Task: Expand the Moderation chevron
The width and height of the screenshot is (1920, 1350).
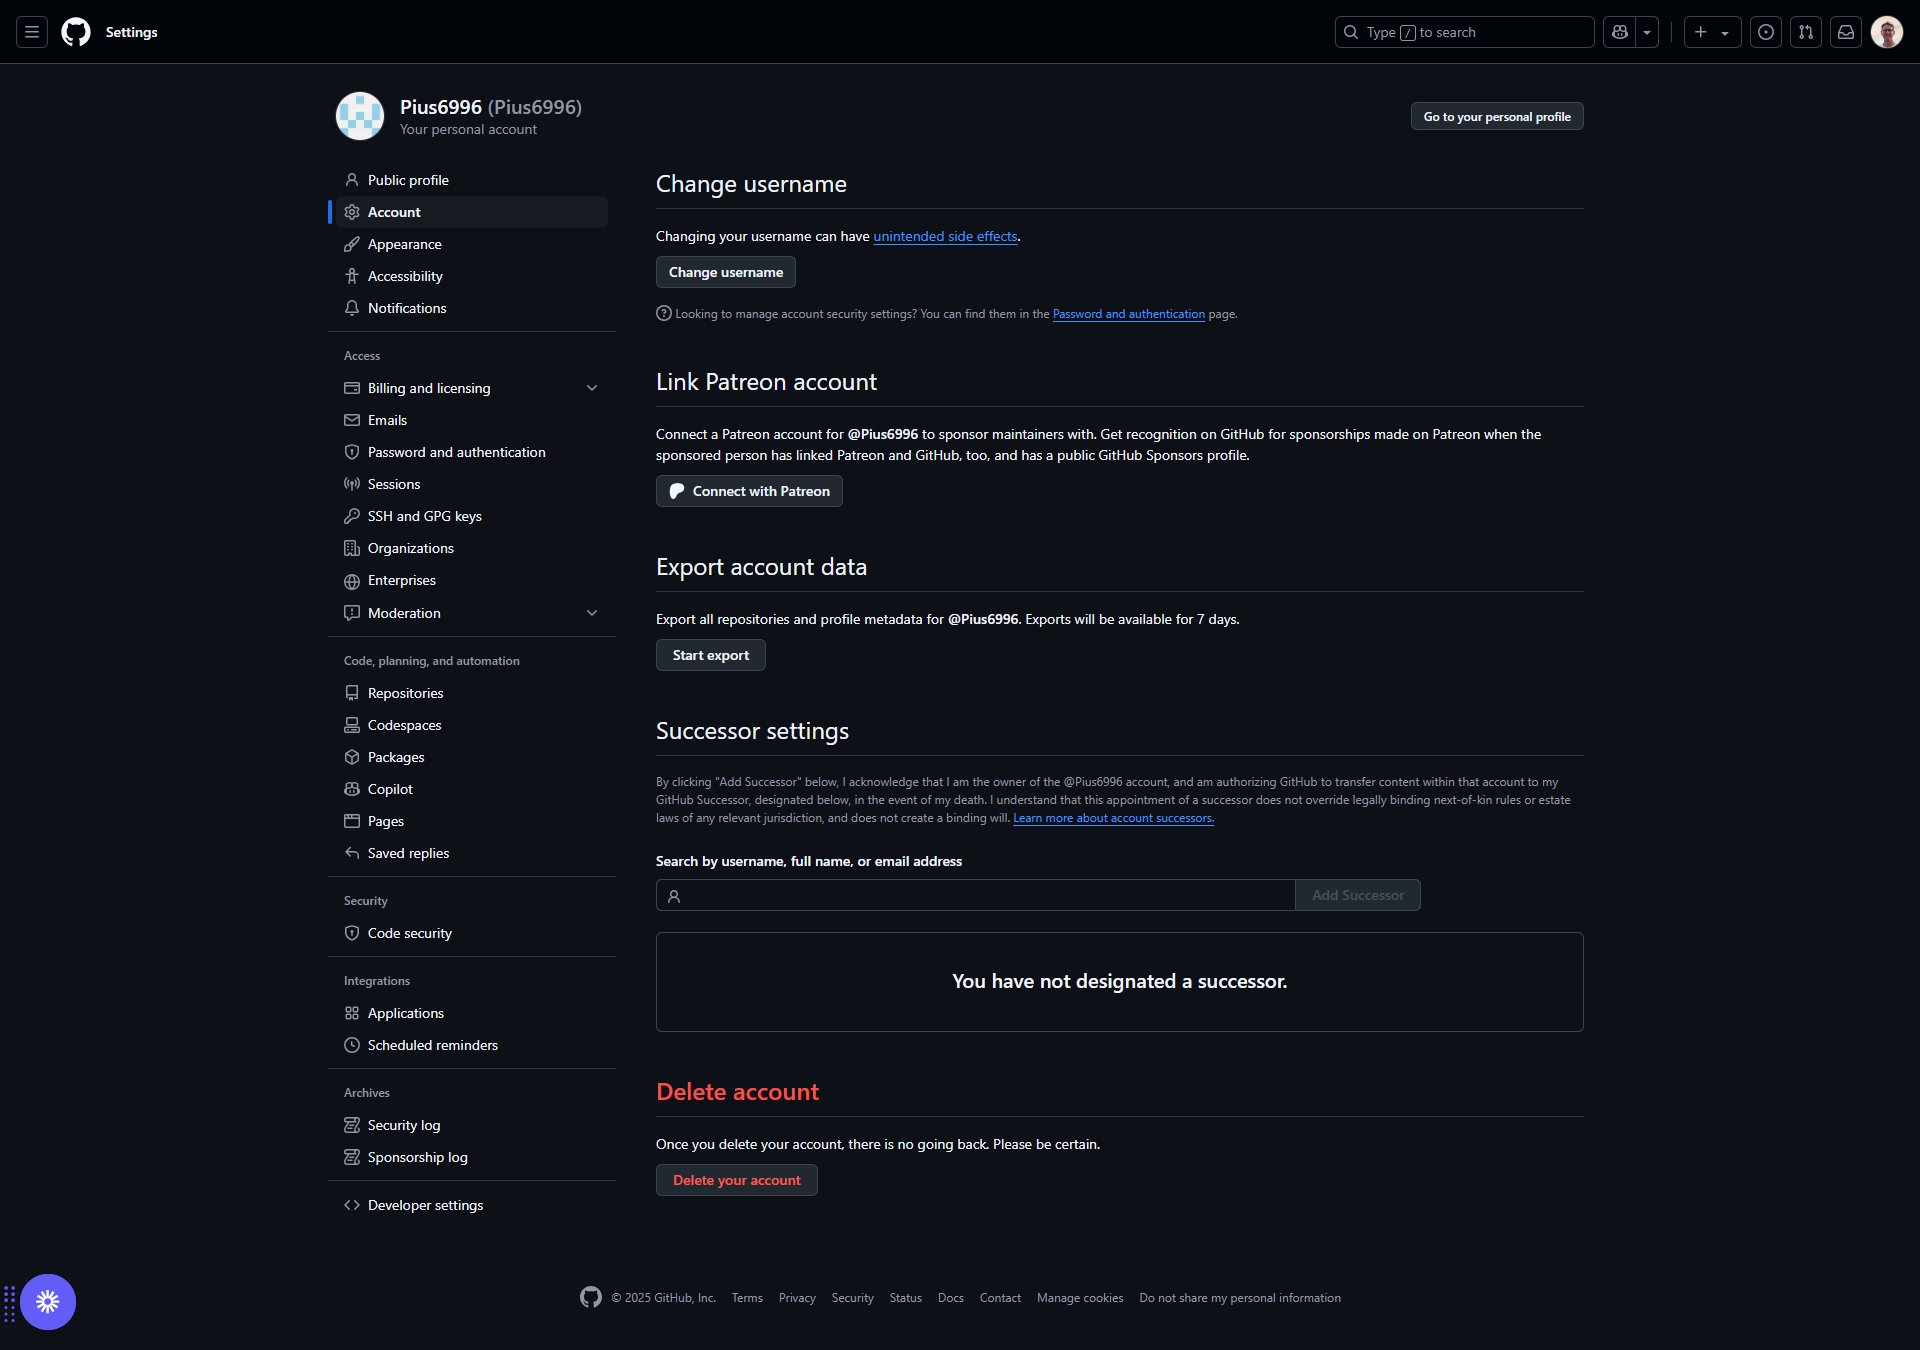Action: [592, 613]
